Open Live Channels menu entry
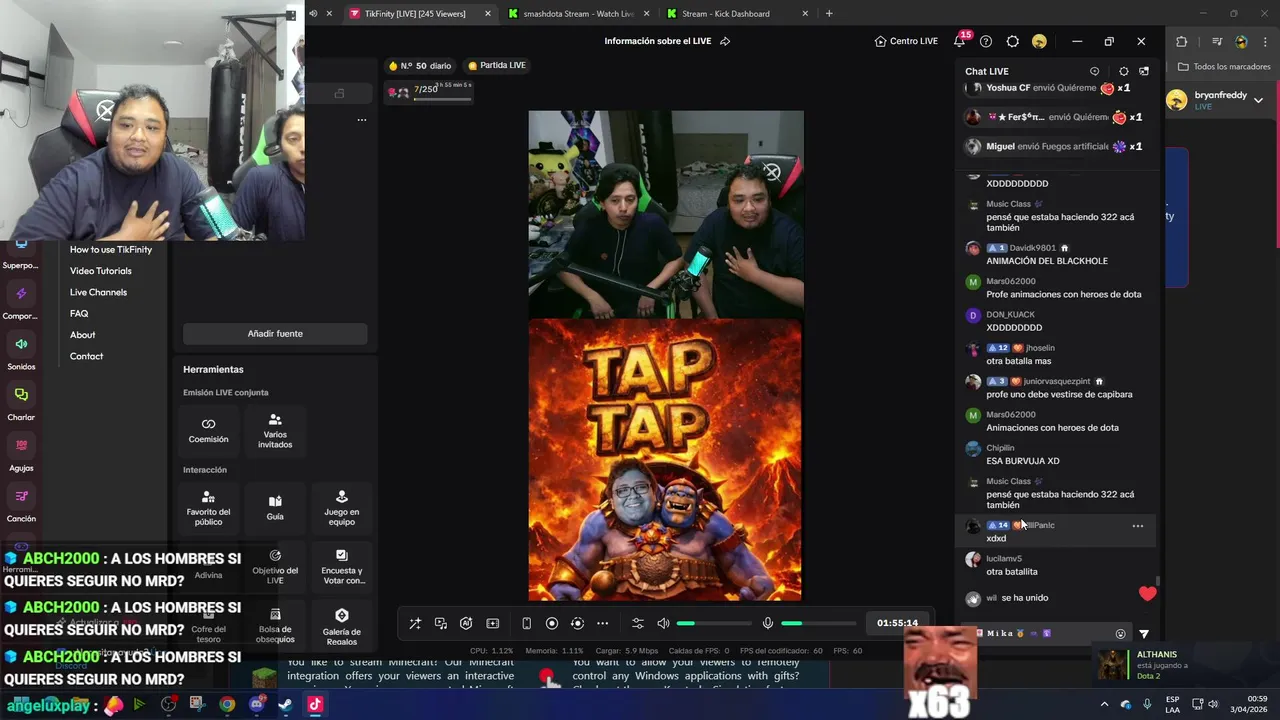 [98, 292]
